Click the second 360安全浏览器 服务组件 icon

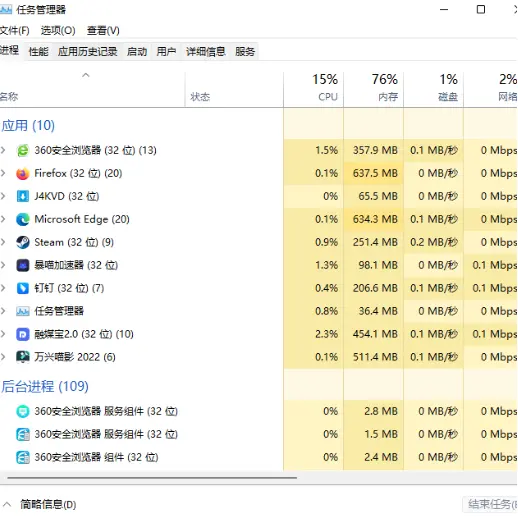pyautogui.click(x=23, y=434)
